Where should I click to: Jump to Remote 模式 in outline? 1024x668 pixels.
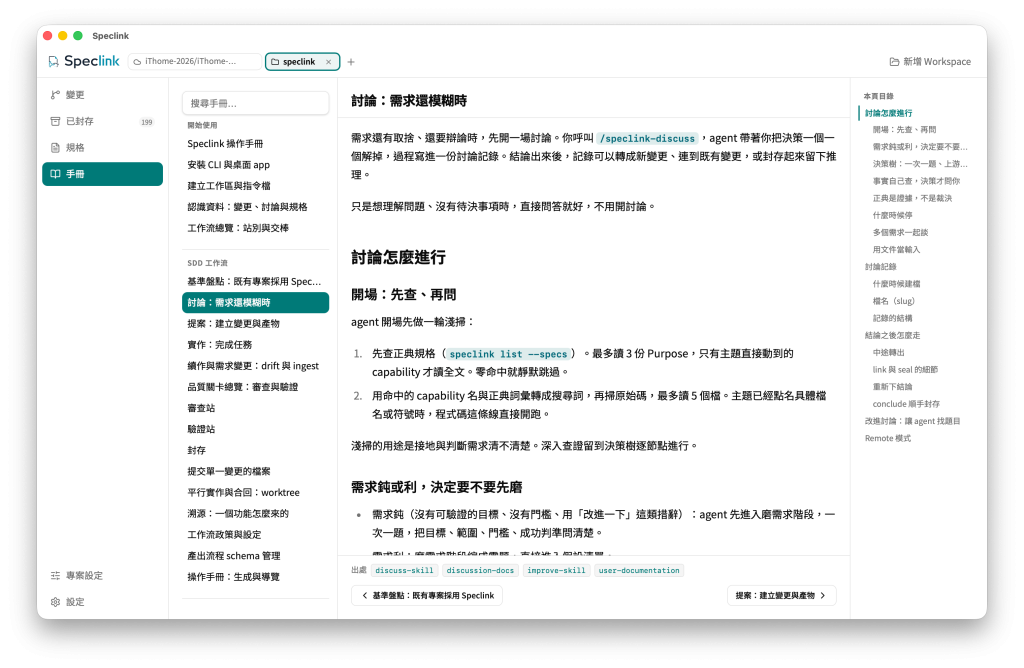pyautogui.click(x=888, y=438)
